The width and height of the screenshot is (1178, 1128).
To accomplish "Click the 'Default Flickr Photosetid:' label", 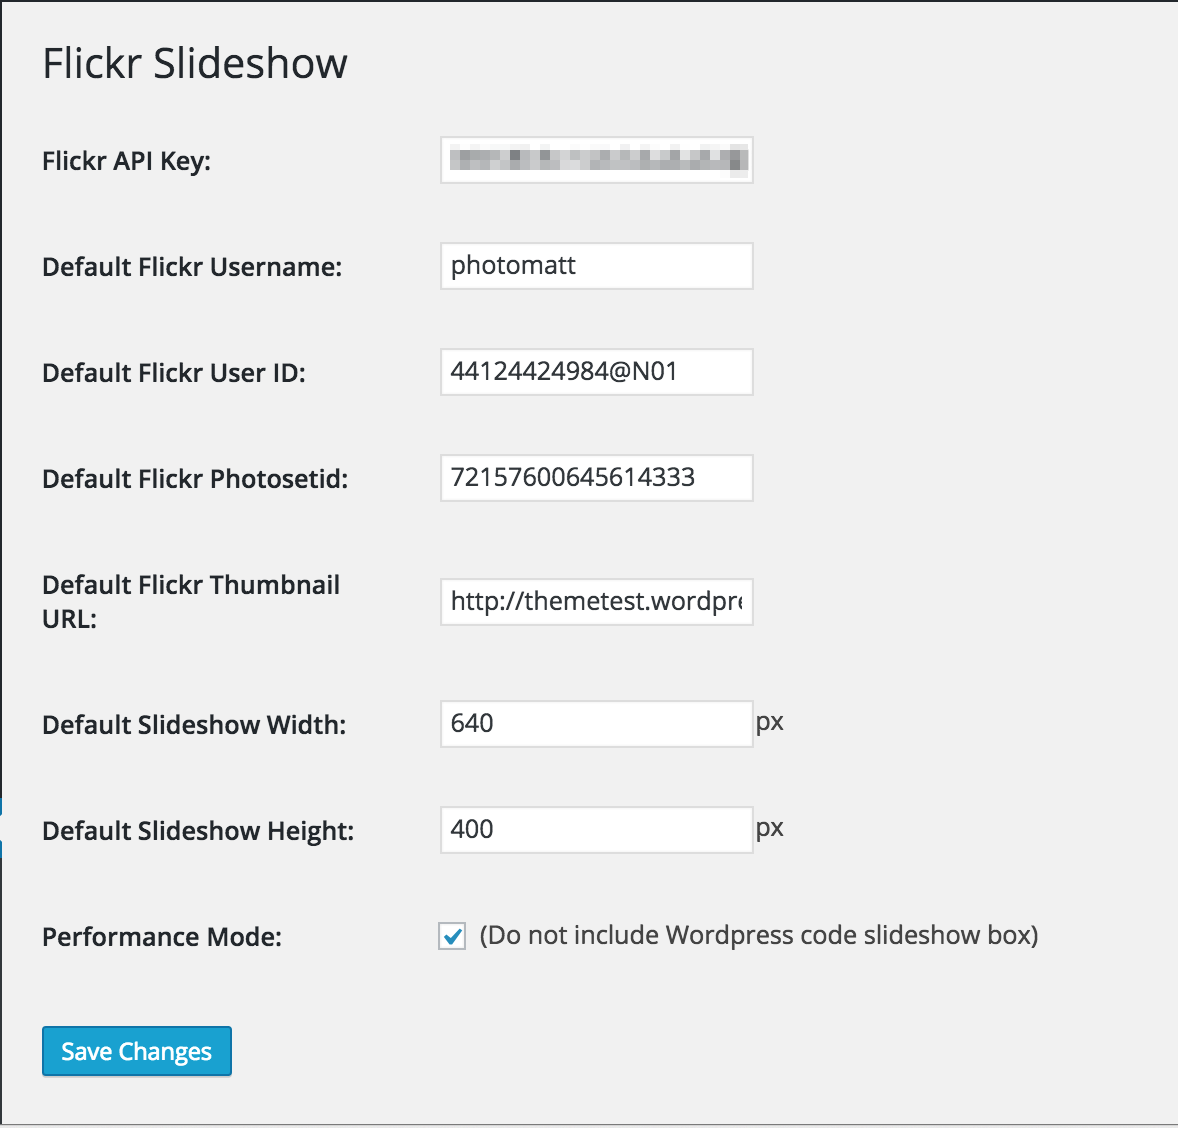I will click(x=195, y=479).
